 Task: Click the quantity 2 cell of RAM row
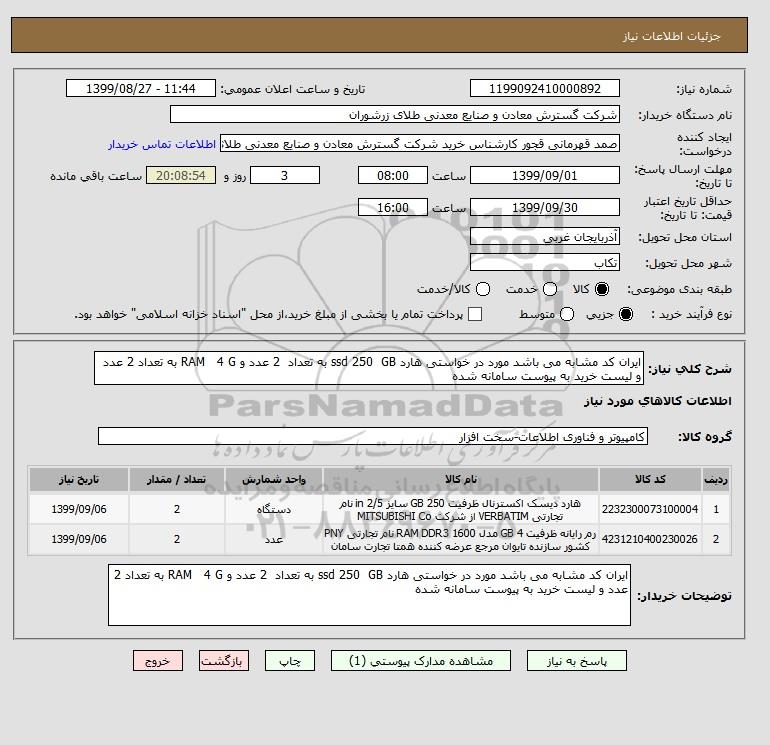pyautogui.click(x=177, y=539)
